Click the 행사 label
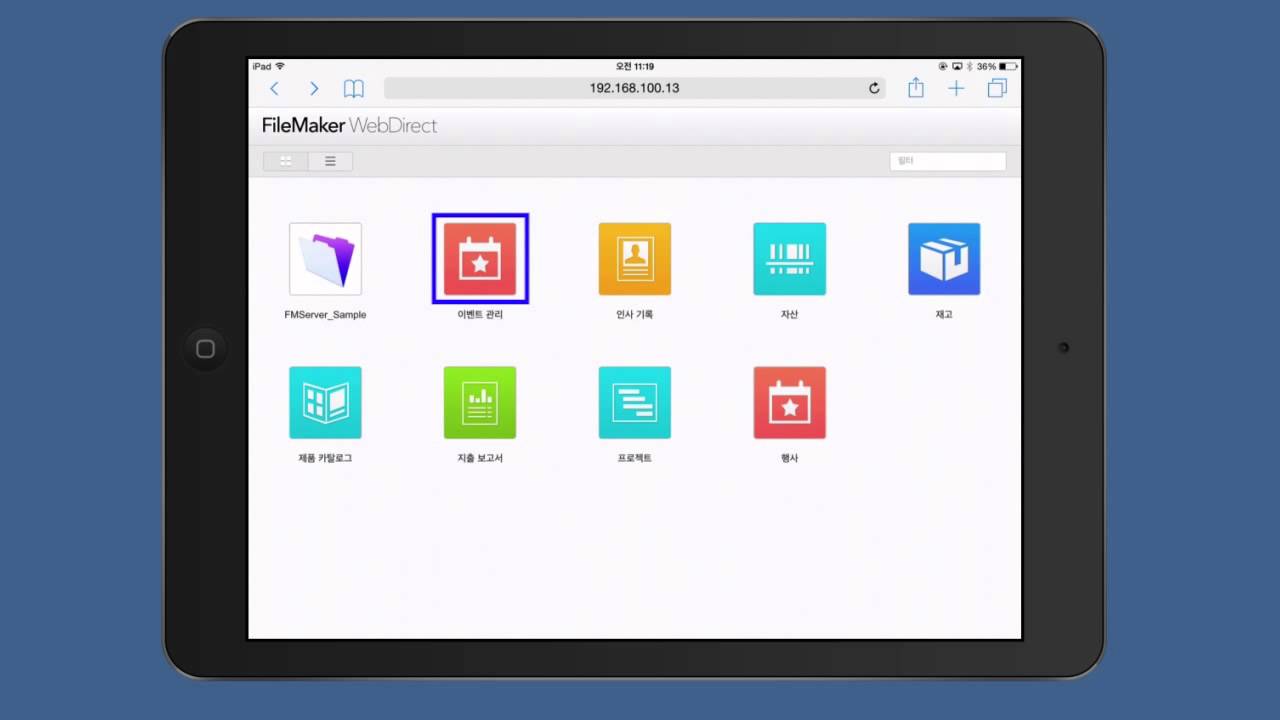This screenshot has height=720, width=1280. (790, 458)
